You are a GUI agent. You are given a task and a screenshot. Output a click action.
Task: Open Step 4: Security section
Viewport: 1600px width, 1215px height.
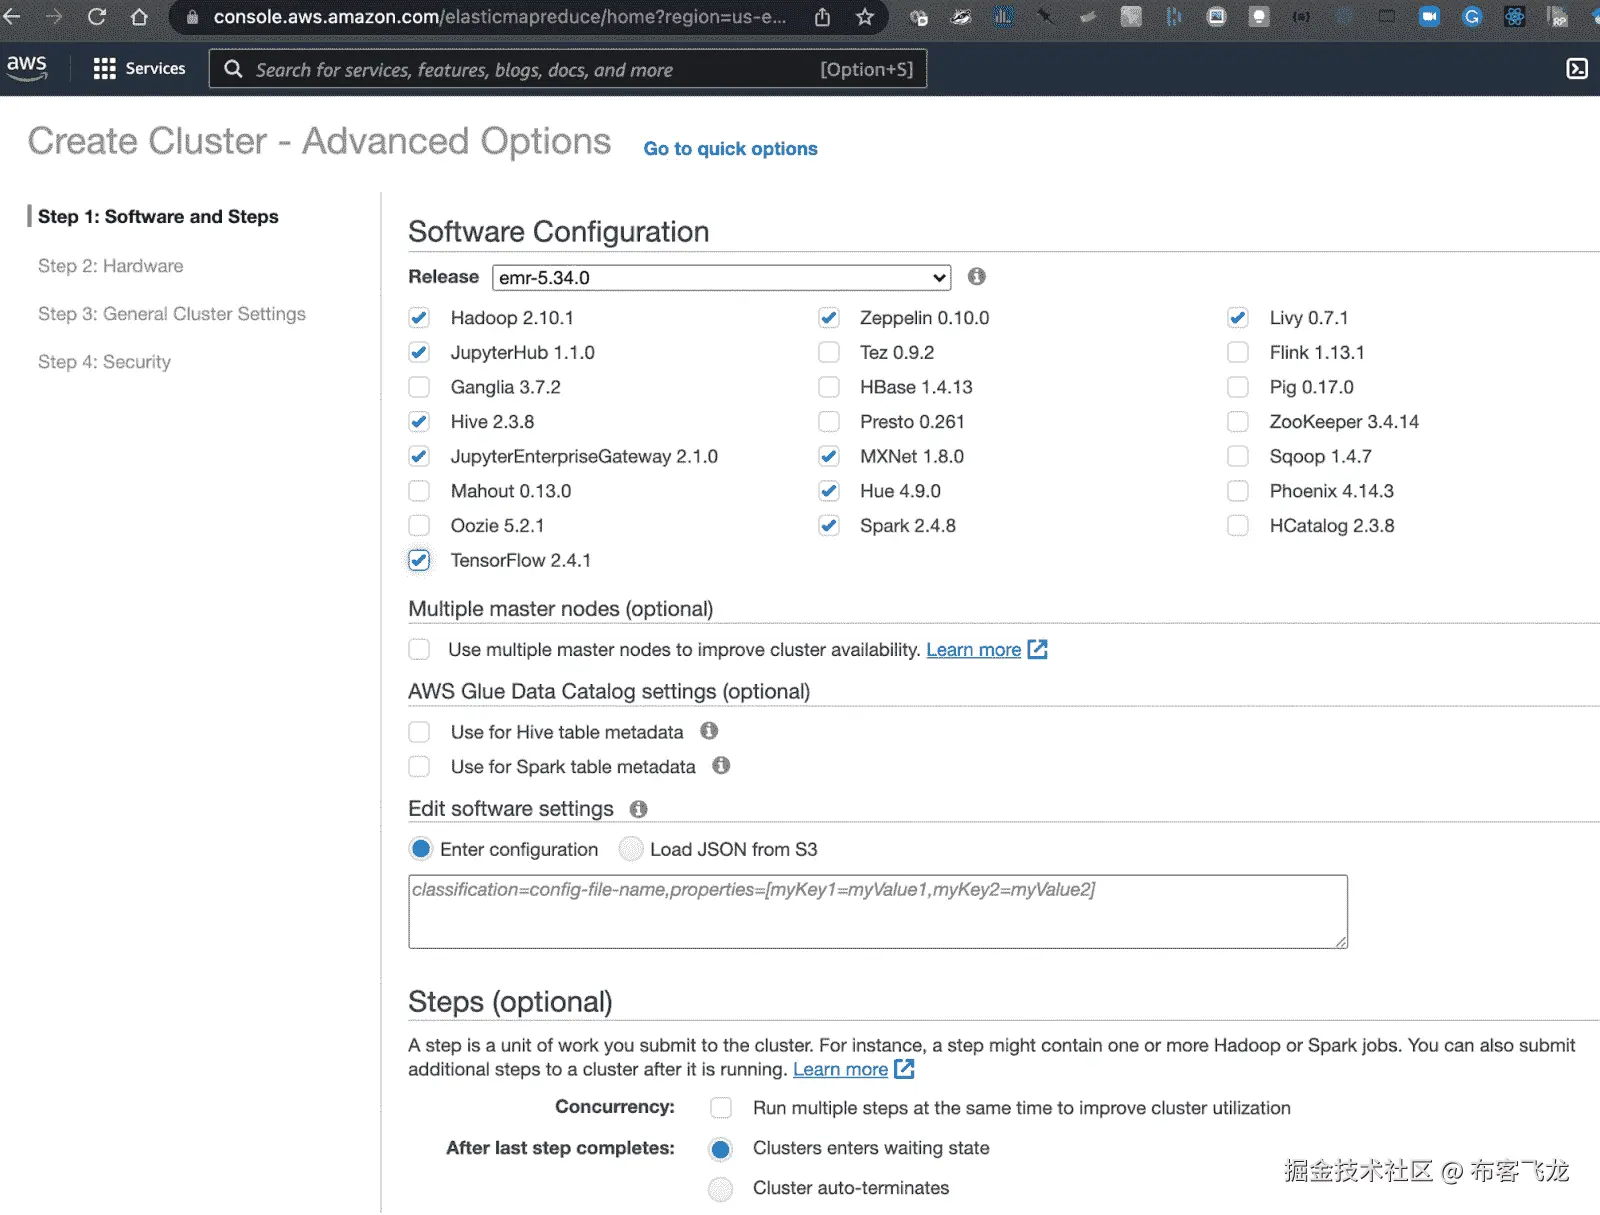(104, 362)
